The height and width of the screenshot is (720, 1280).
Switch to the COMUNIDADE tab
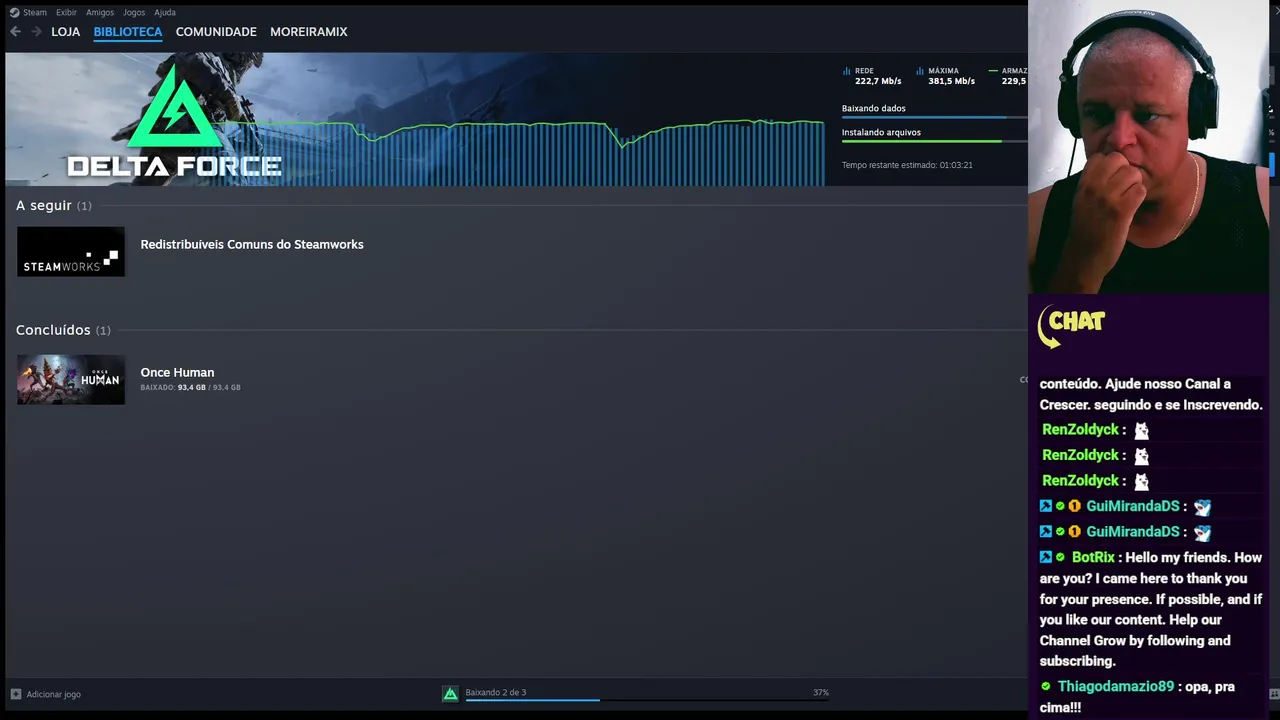(x=216, y=32)
